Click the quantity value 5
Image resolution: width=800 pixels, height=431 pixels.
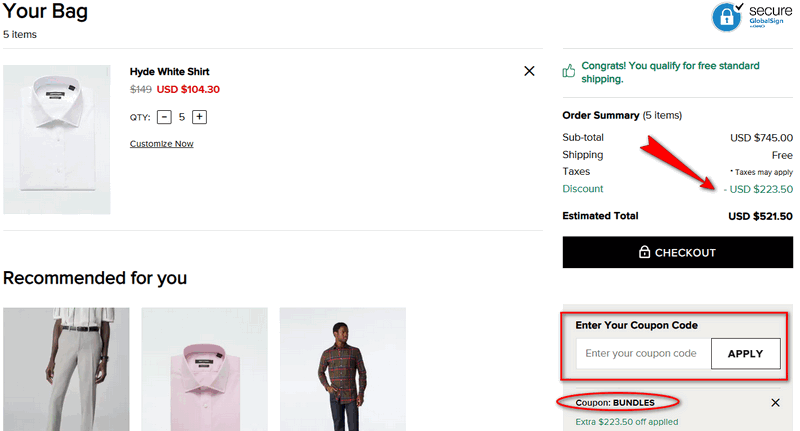182,117
